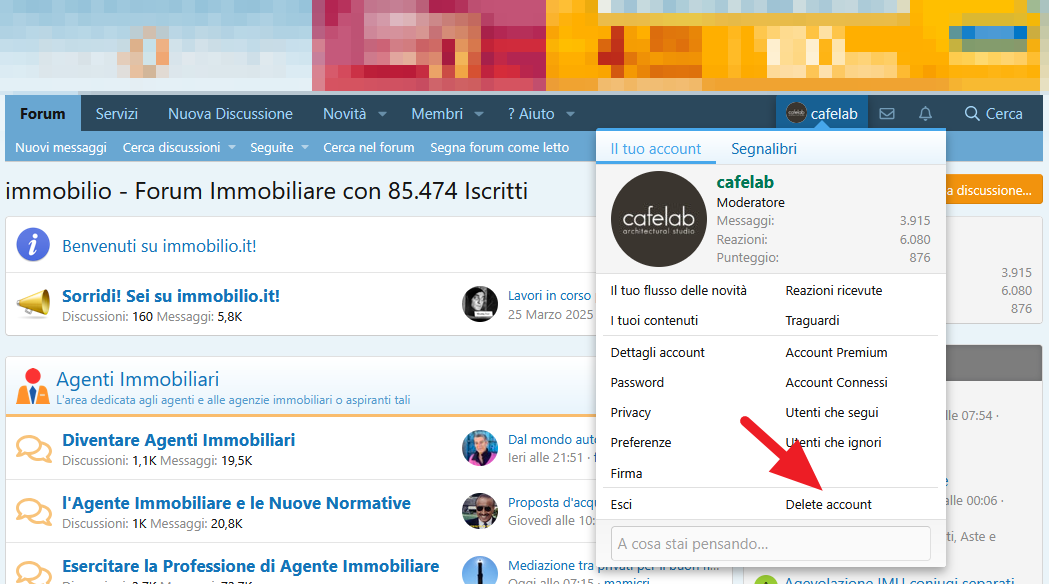Click the blue info icon beside Benvenuti
The width and height of the screenshot is (1049, 584).
point(33,245)
